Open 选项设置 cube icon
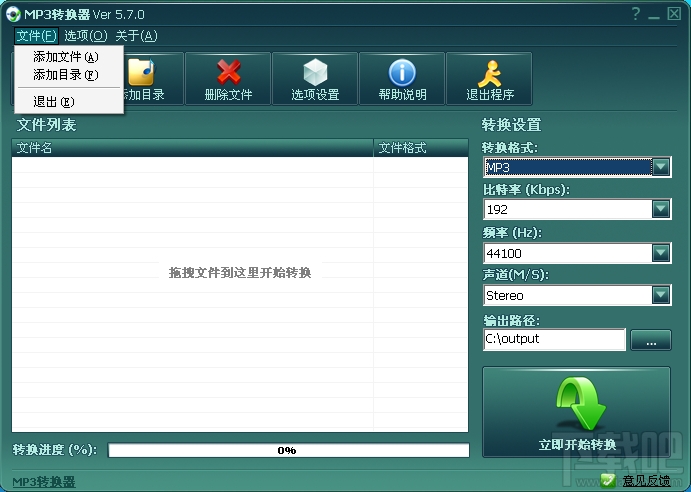 (x=315, y=72)
